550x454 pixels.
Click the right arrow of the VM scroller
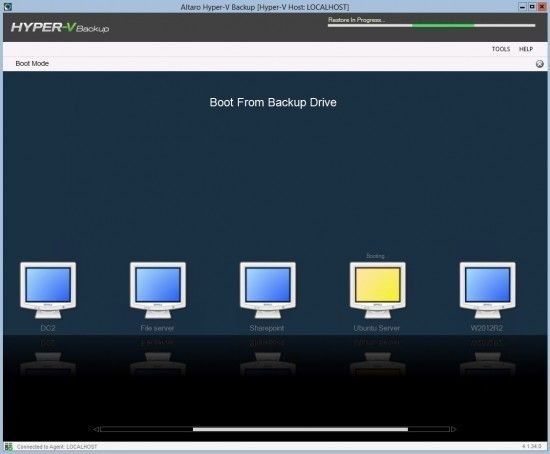(454, 429)
